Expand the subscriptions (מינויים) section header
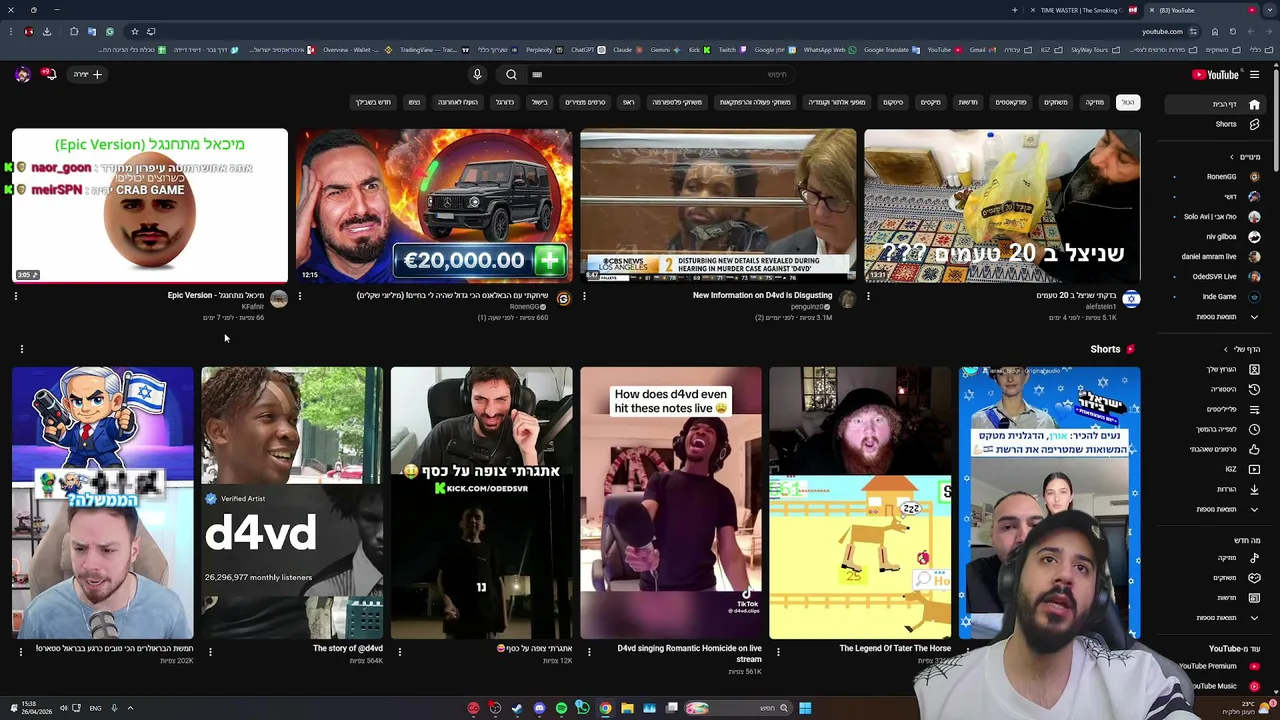The height and width of the screenshot is (720, 1280). 1245,157
